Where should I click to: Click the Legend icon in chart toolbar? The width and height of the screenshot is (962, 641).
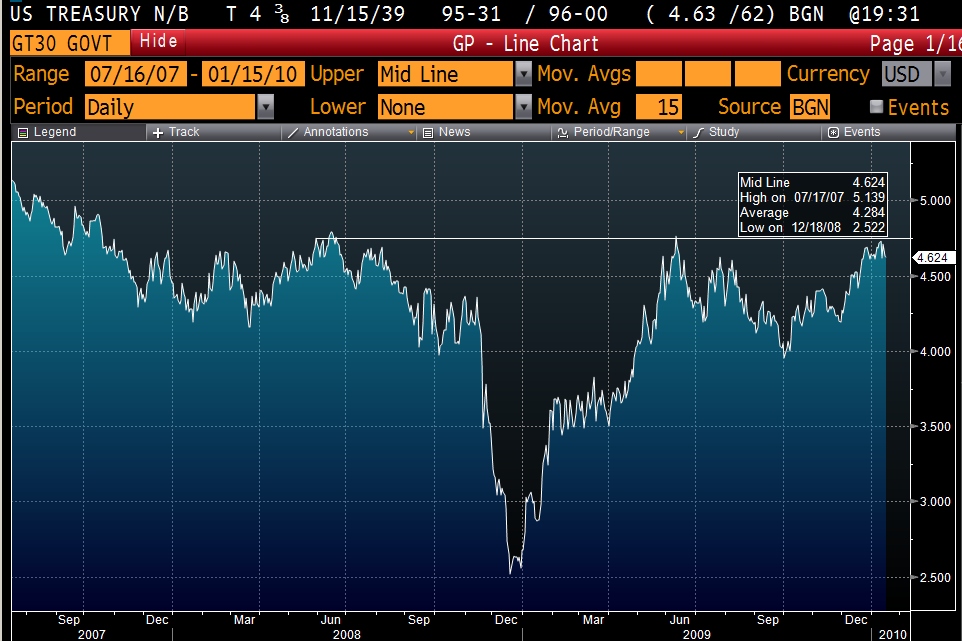point(24,132)
